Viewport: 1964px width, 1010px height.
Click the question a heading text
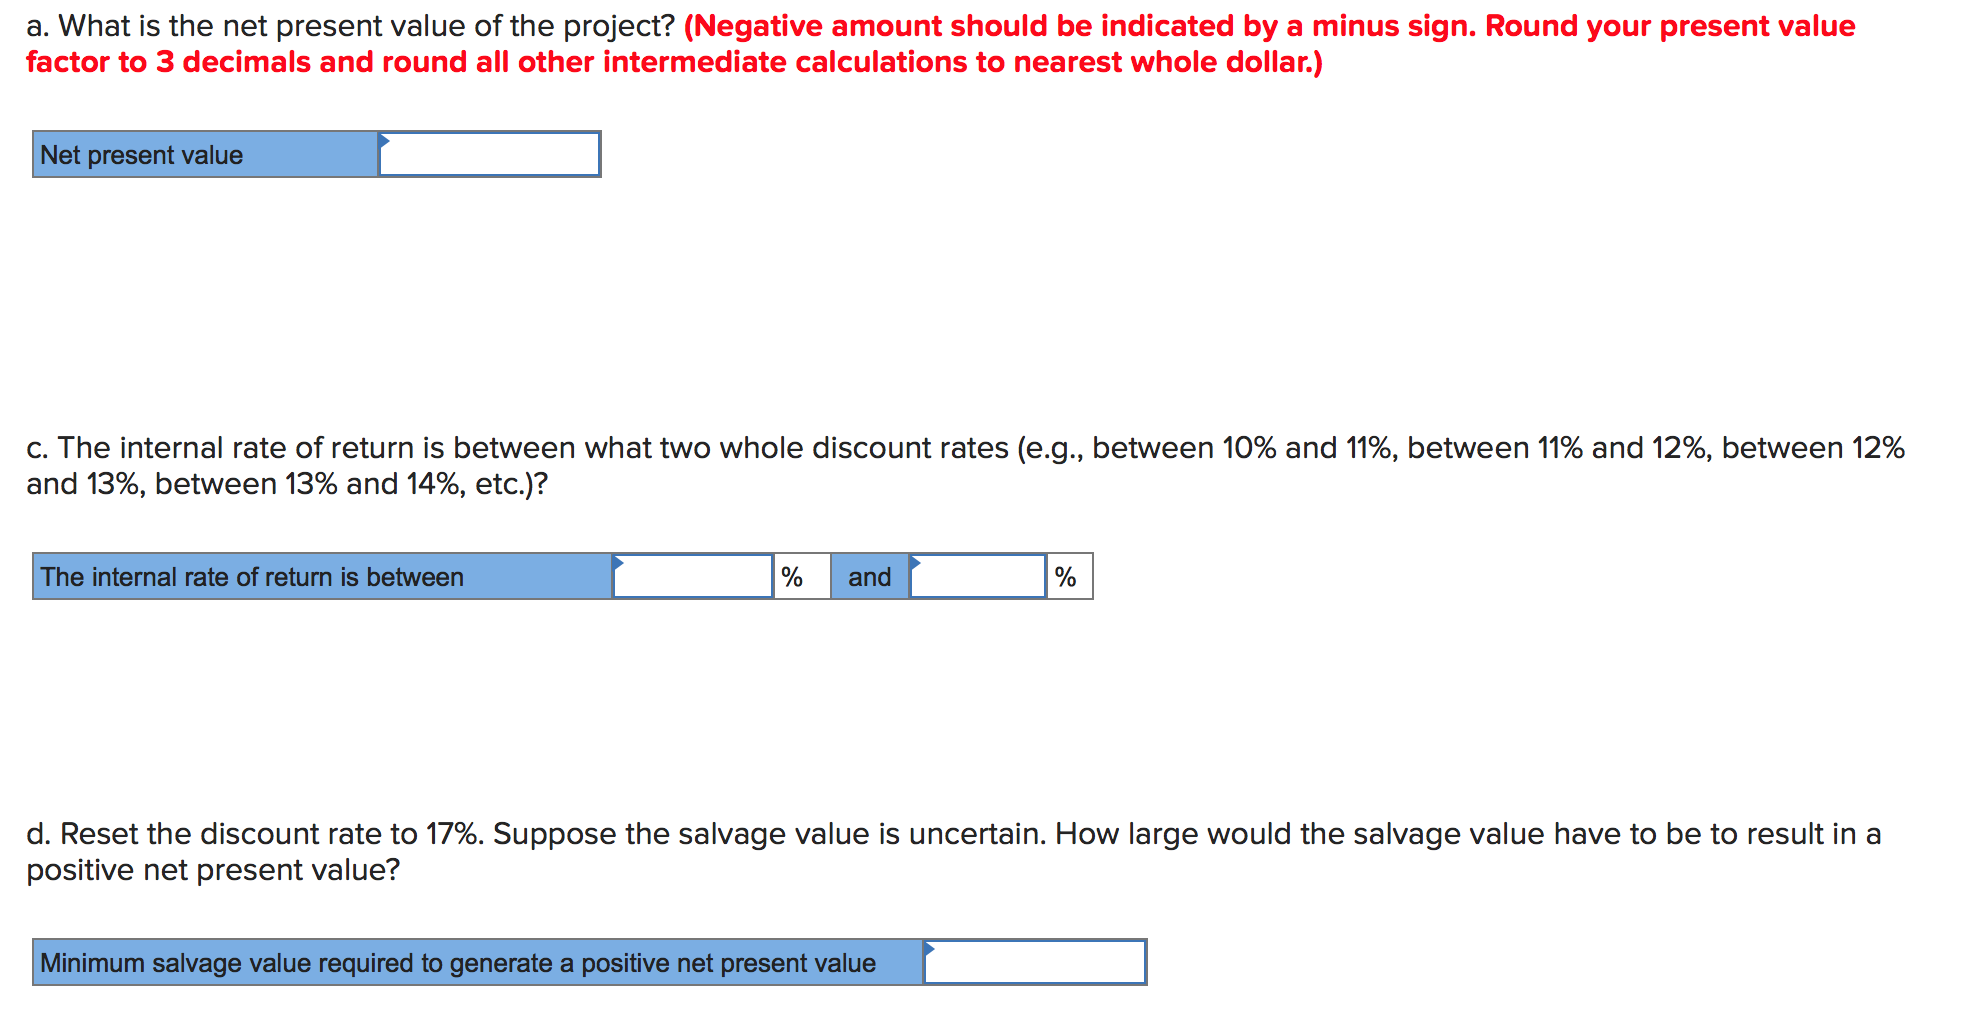pos(350,25)
